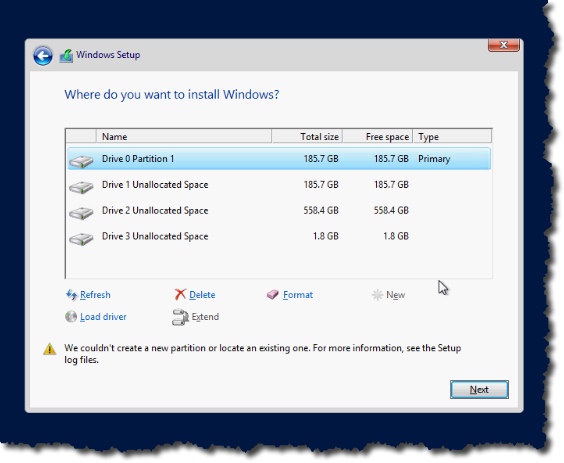
Task: Click the Primary type cell
Action: [434, 159]
